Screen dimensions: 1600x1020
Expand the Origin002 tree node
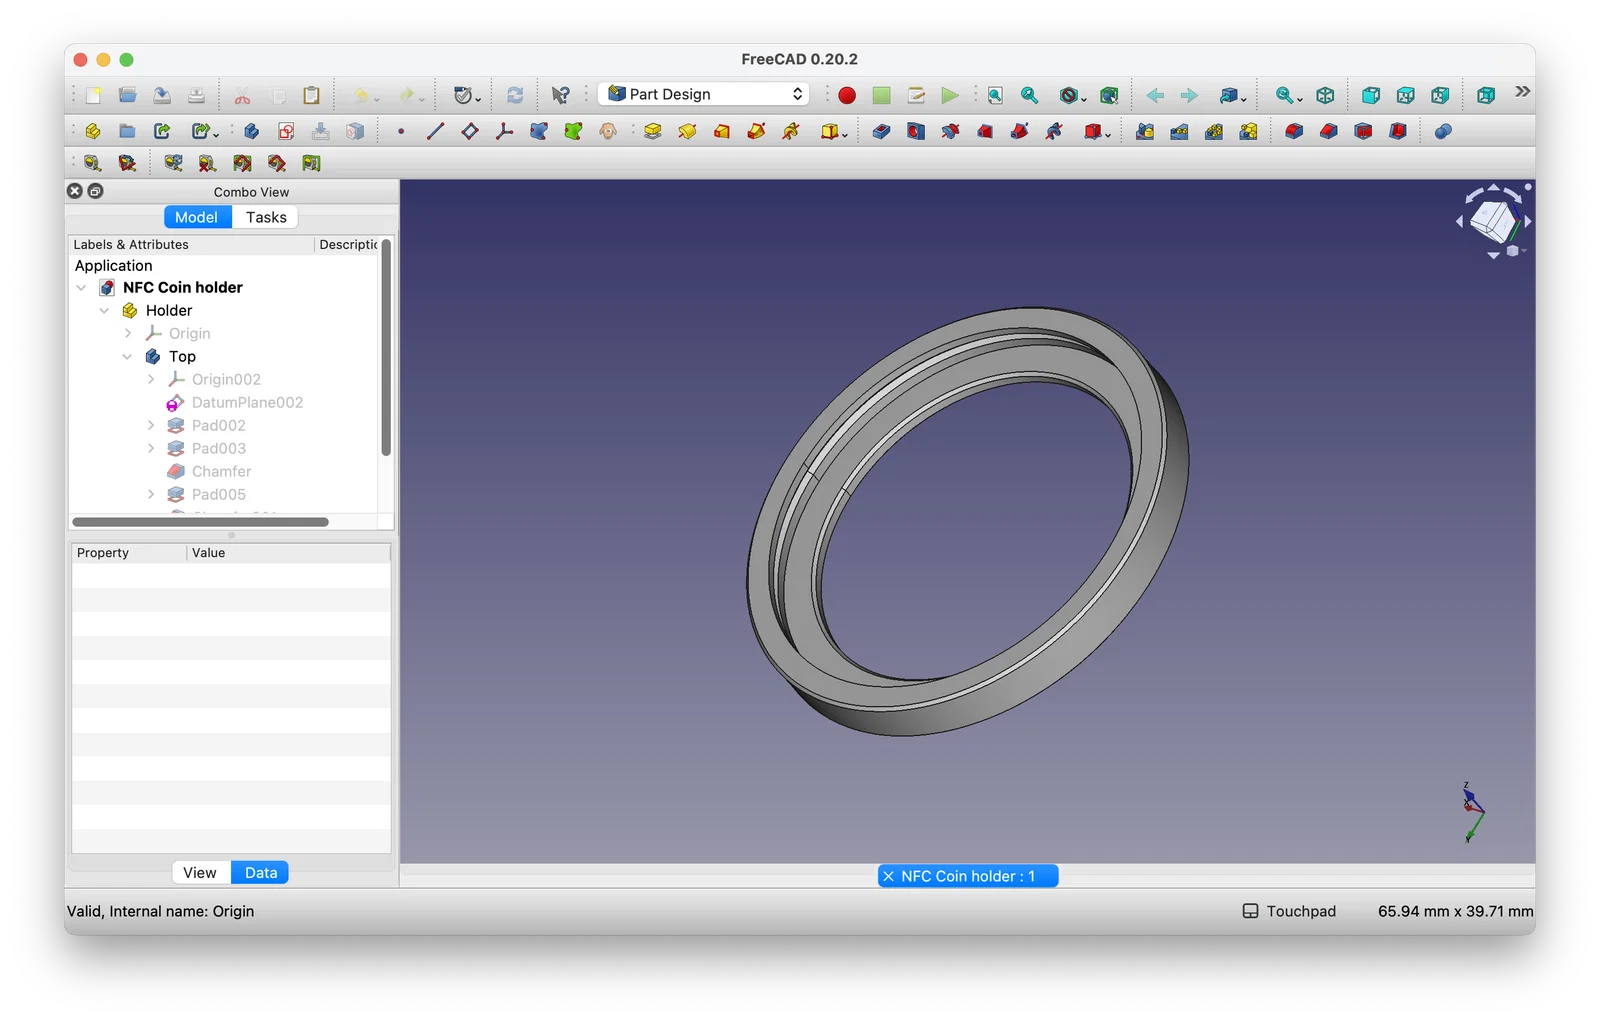point(151,380)
